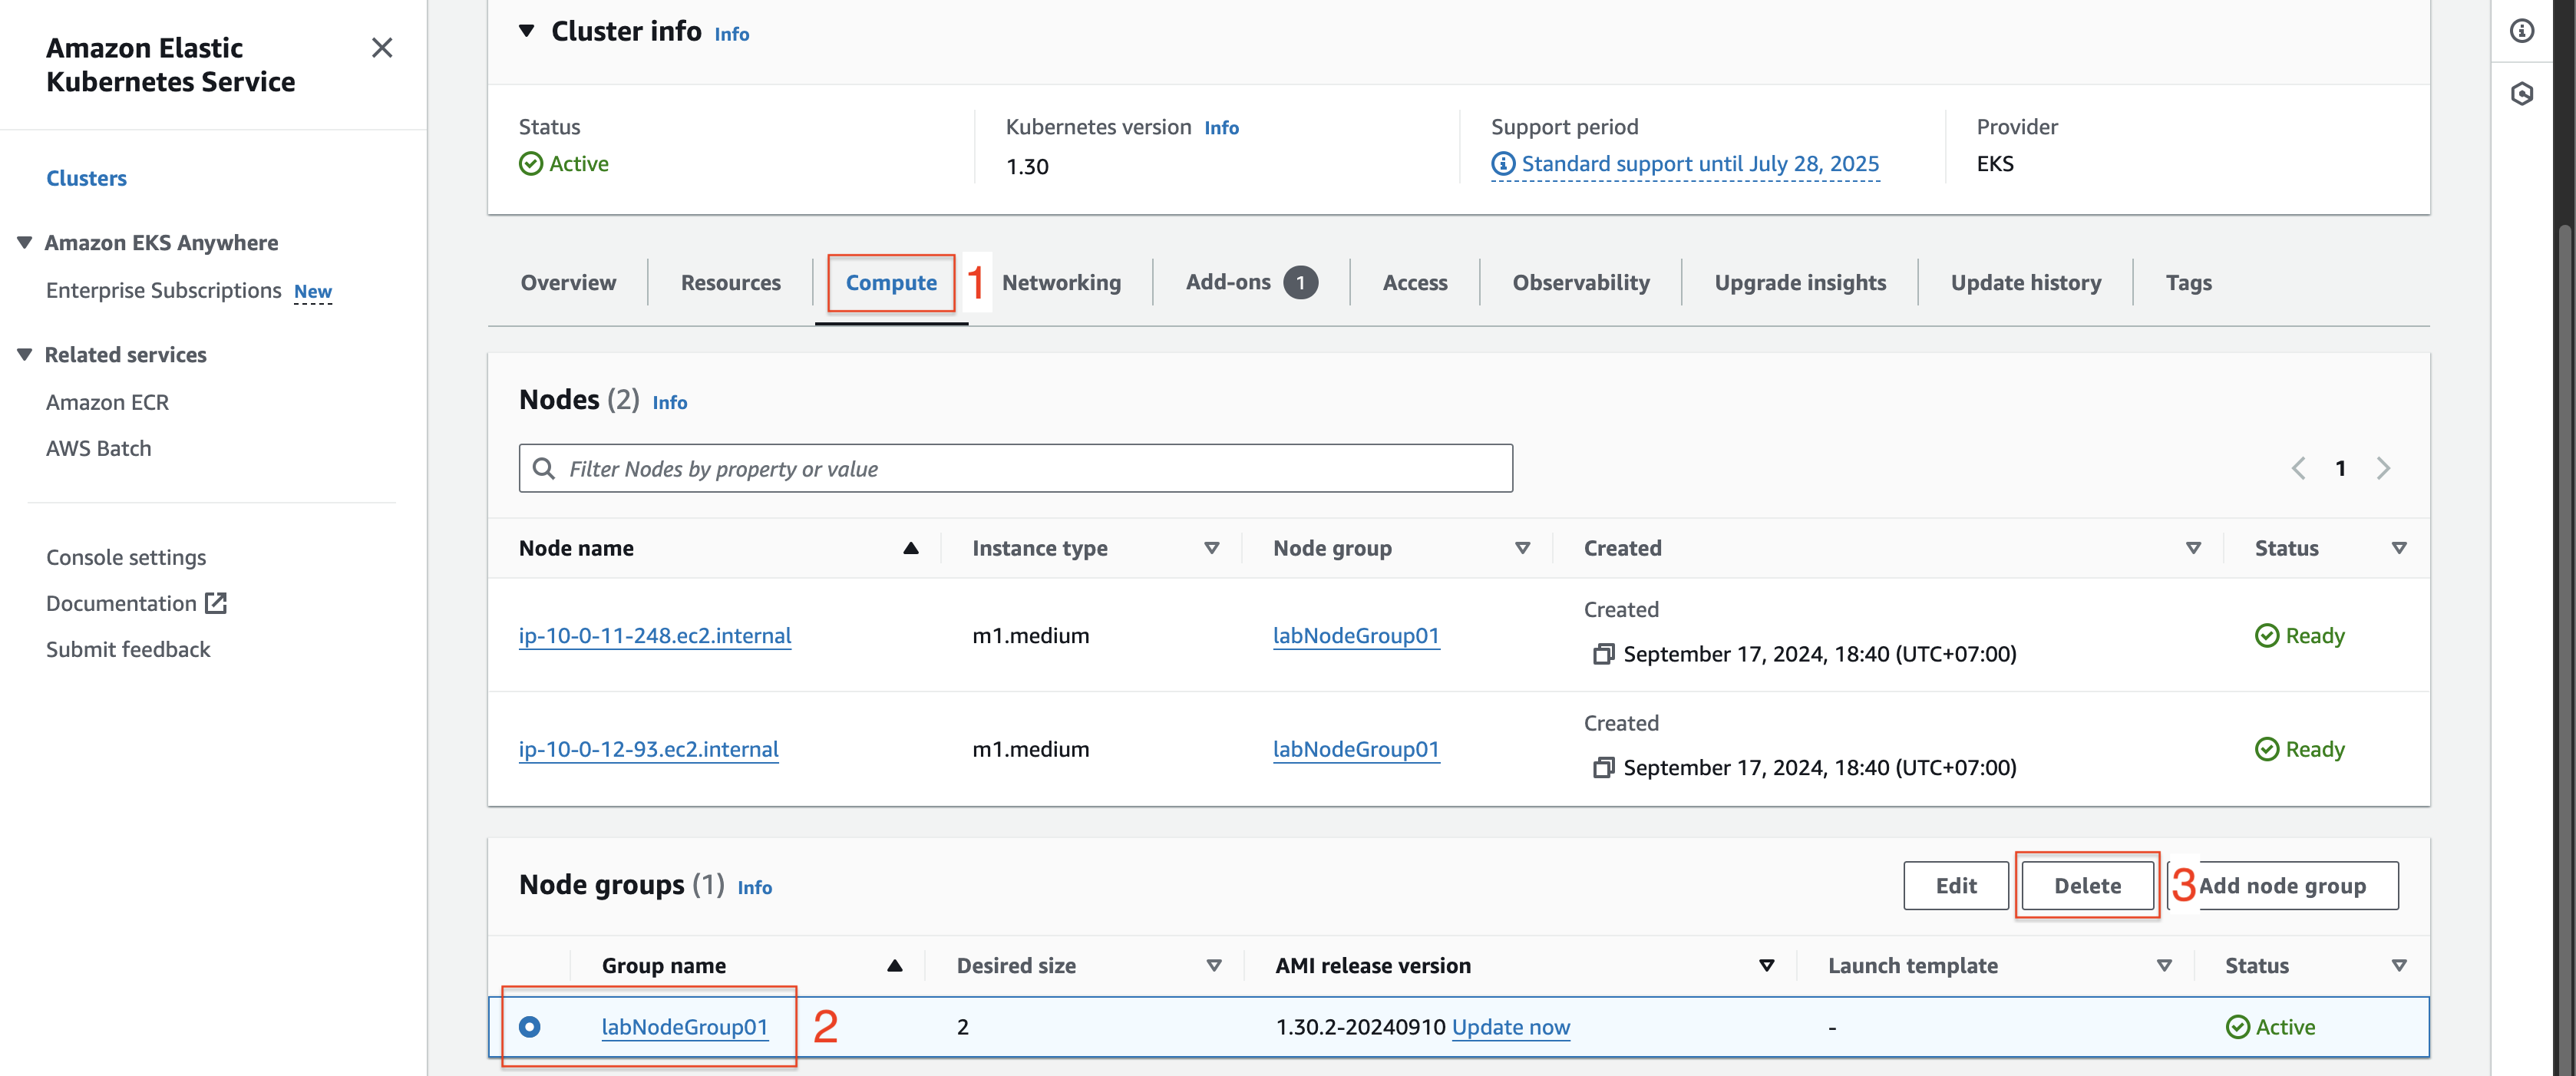Open node ip-10-0-11-248.ec2.internal
The height and width of the screenshot is (1076, 2576).
pos(655,636)
